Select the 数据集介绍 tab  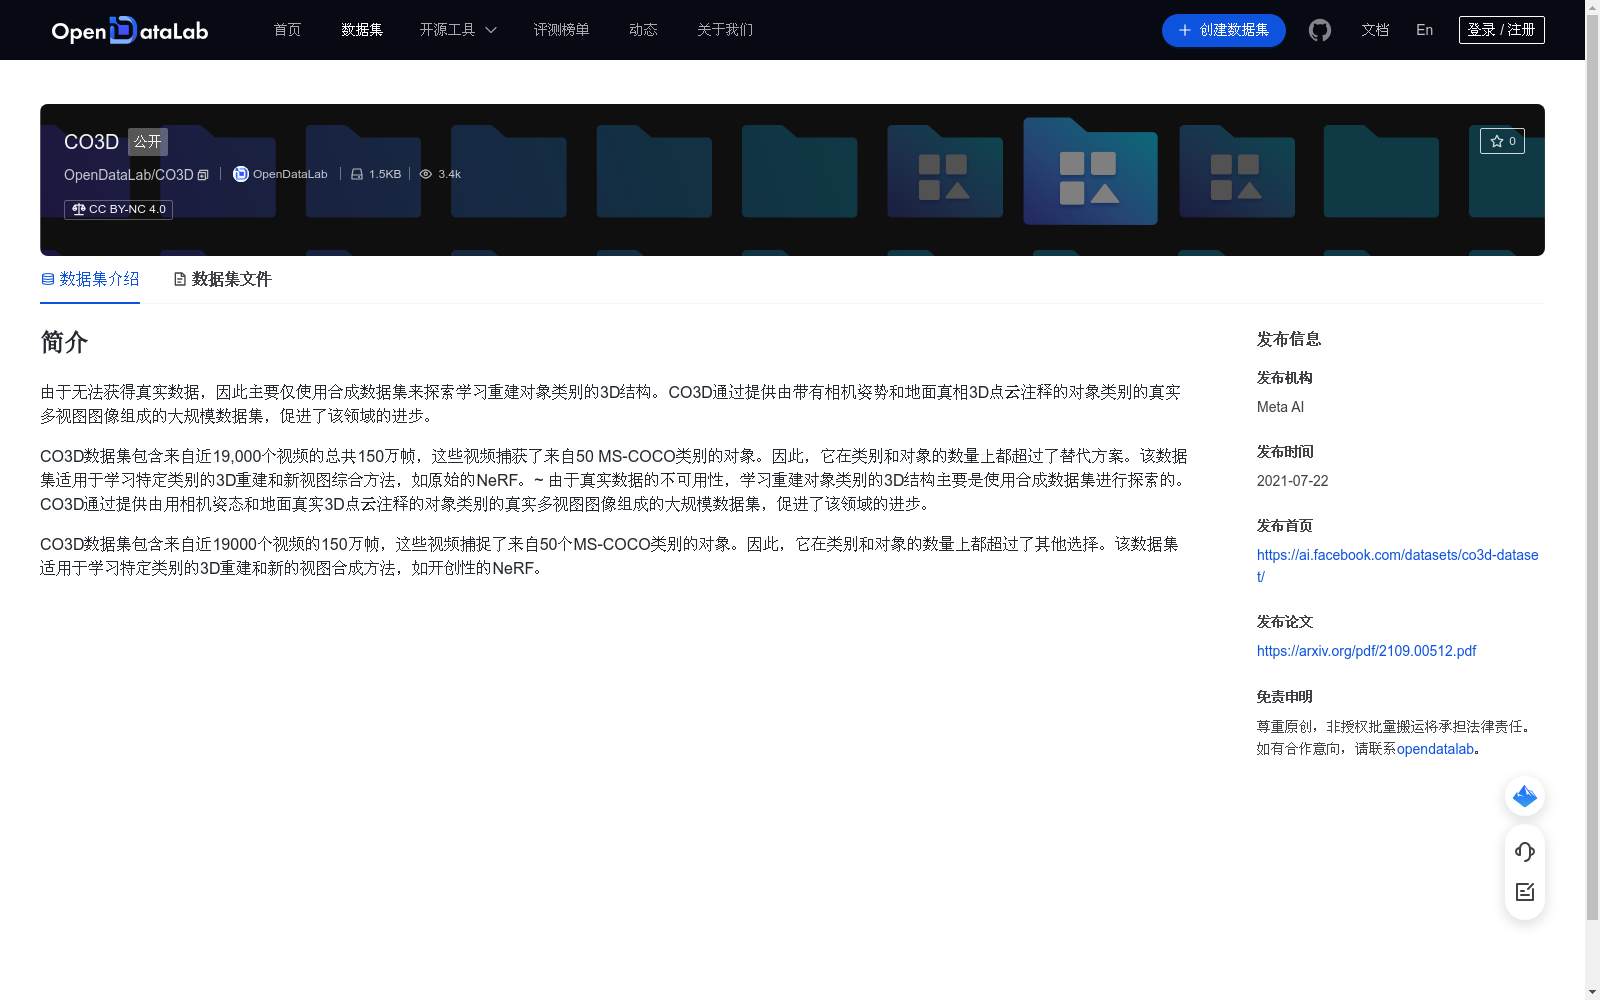90,279
